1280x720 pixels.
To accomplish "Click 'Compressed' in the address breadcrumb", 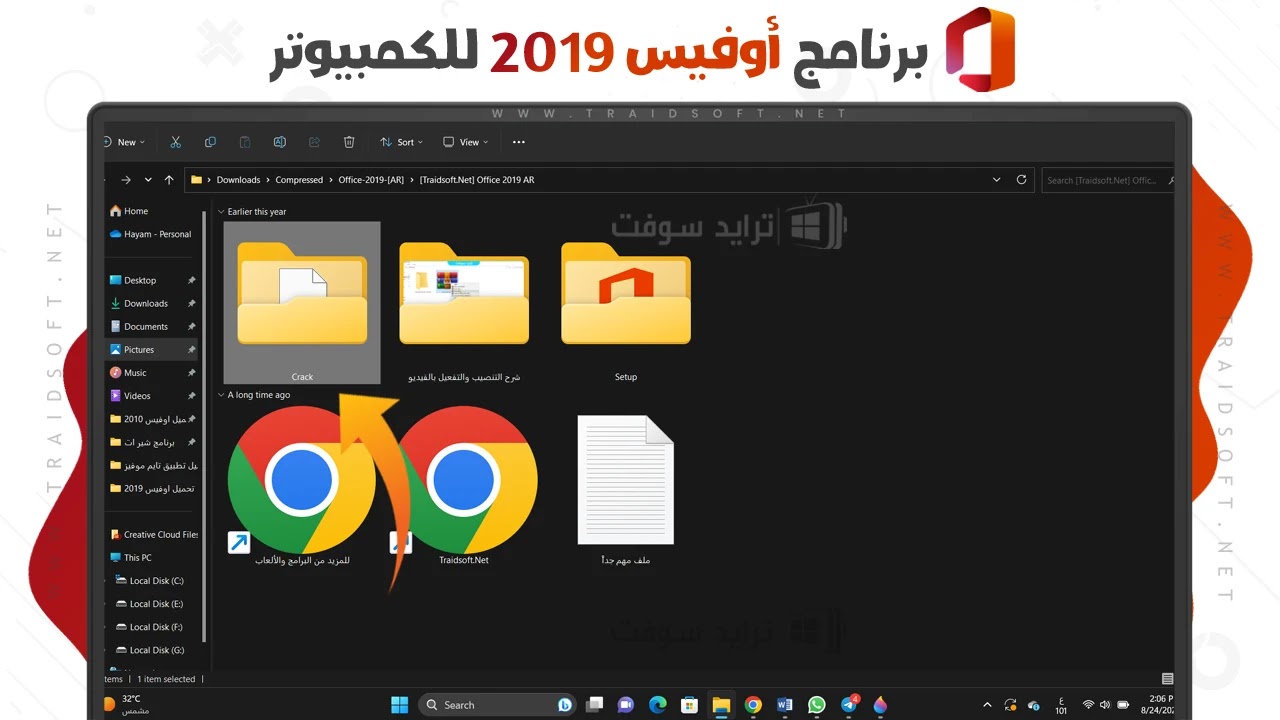I will pyautogui.click(x=299, y=180).
